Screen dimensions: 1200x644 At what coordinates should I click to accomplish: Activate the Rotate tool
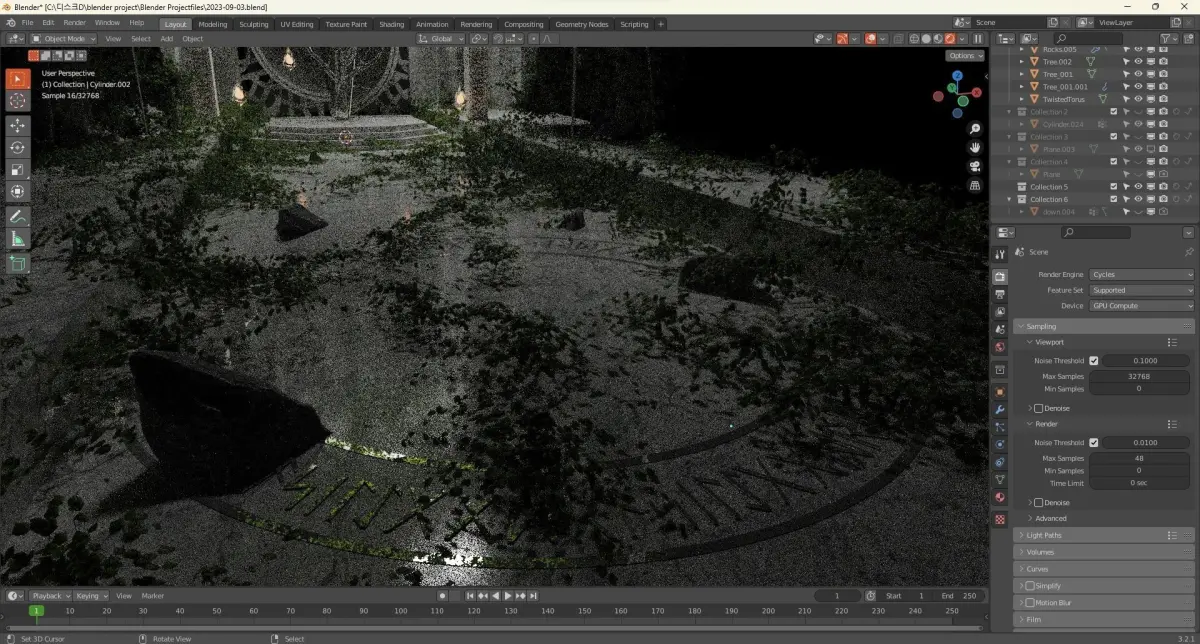click(18, 147)
